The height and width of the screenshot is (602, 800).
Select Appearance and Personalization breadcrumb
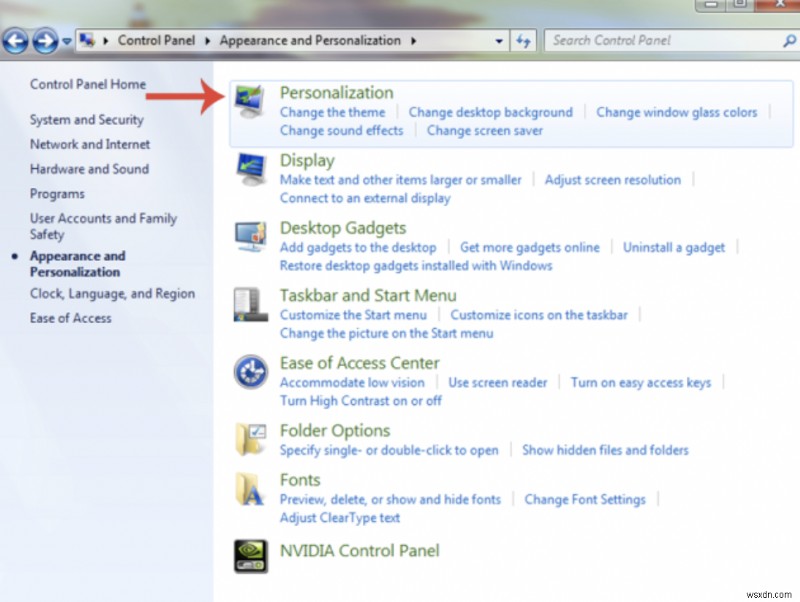pyautogui.click(x=310, y=40)
